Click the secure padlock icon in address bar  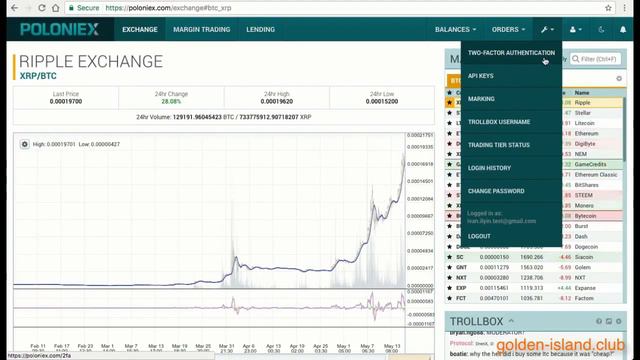71,8
